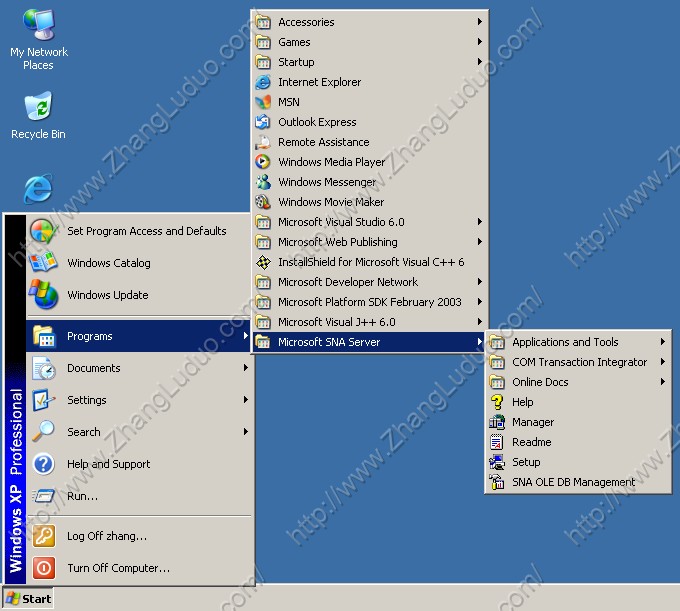Expand the COM Transaction Integrator submenu arrow
The height and width of the screenshot is (611, 680).
663,362
